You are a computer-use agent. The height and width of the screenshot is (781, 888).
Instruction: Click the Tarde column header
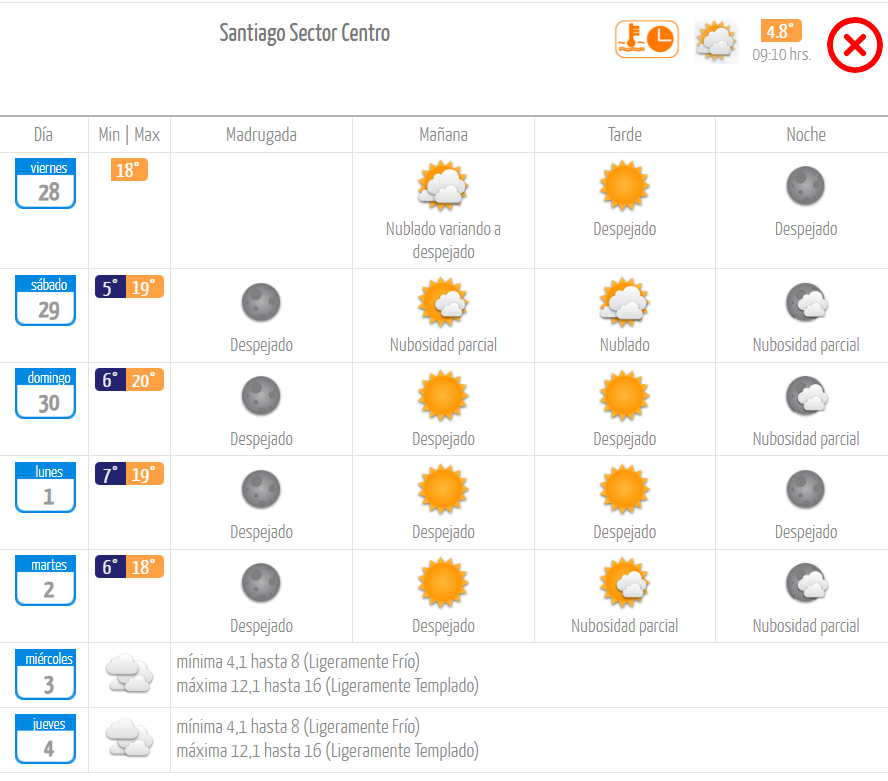coord(625,135)
